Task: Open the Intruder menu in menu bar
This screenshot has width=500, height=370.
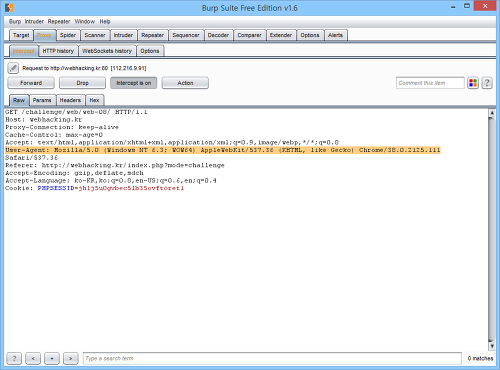Action: tap(34, 21)
